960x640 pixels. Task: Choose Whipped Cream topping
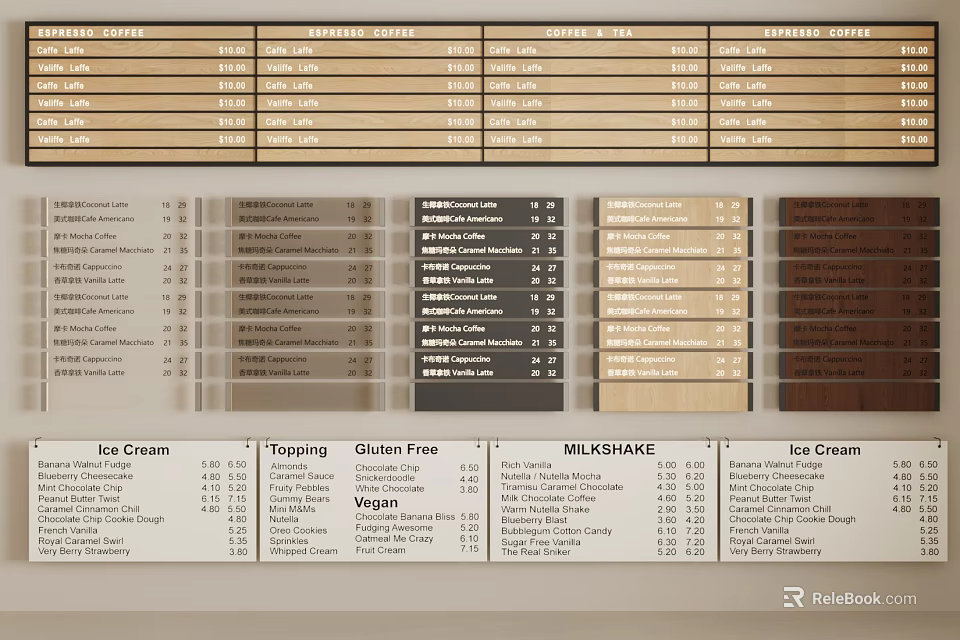(304, 551)
